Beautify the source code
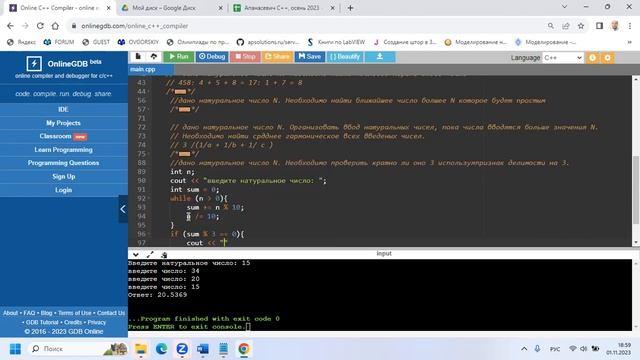 pos(345,57)
